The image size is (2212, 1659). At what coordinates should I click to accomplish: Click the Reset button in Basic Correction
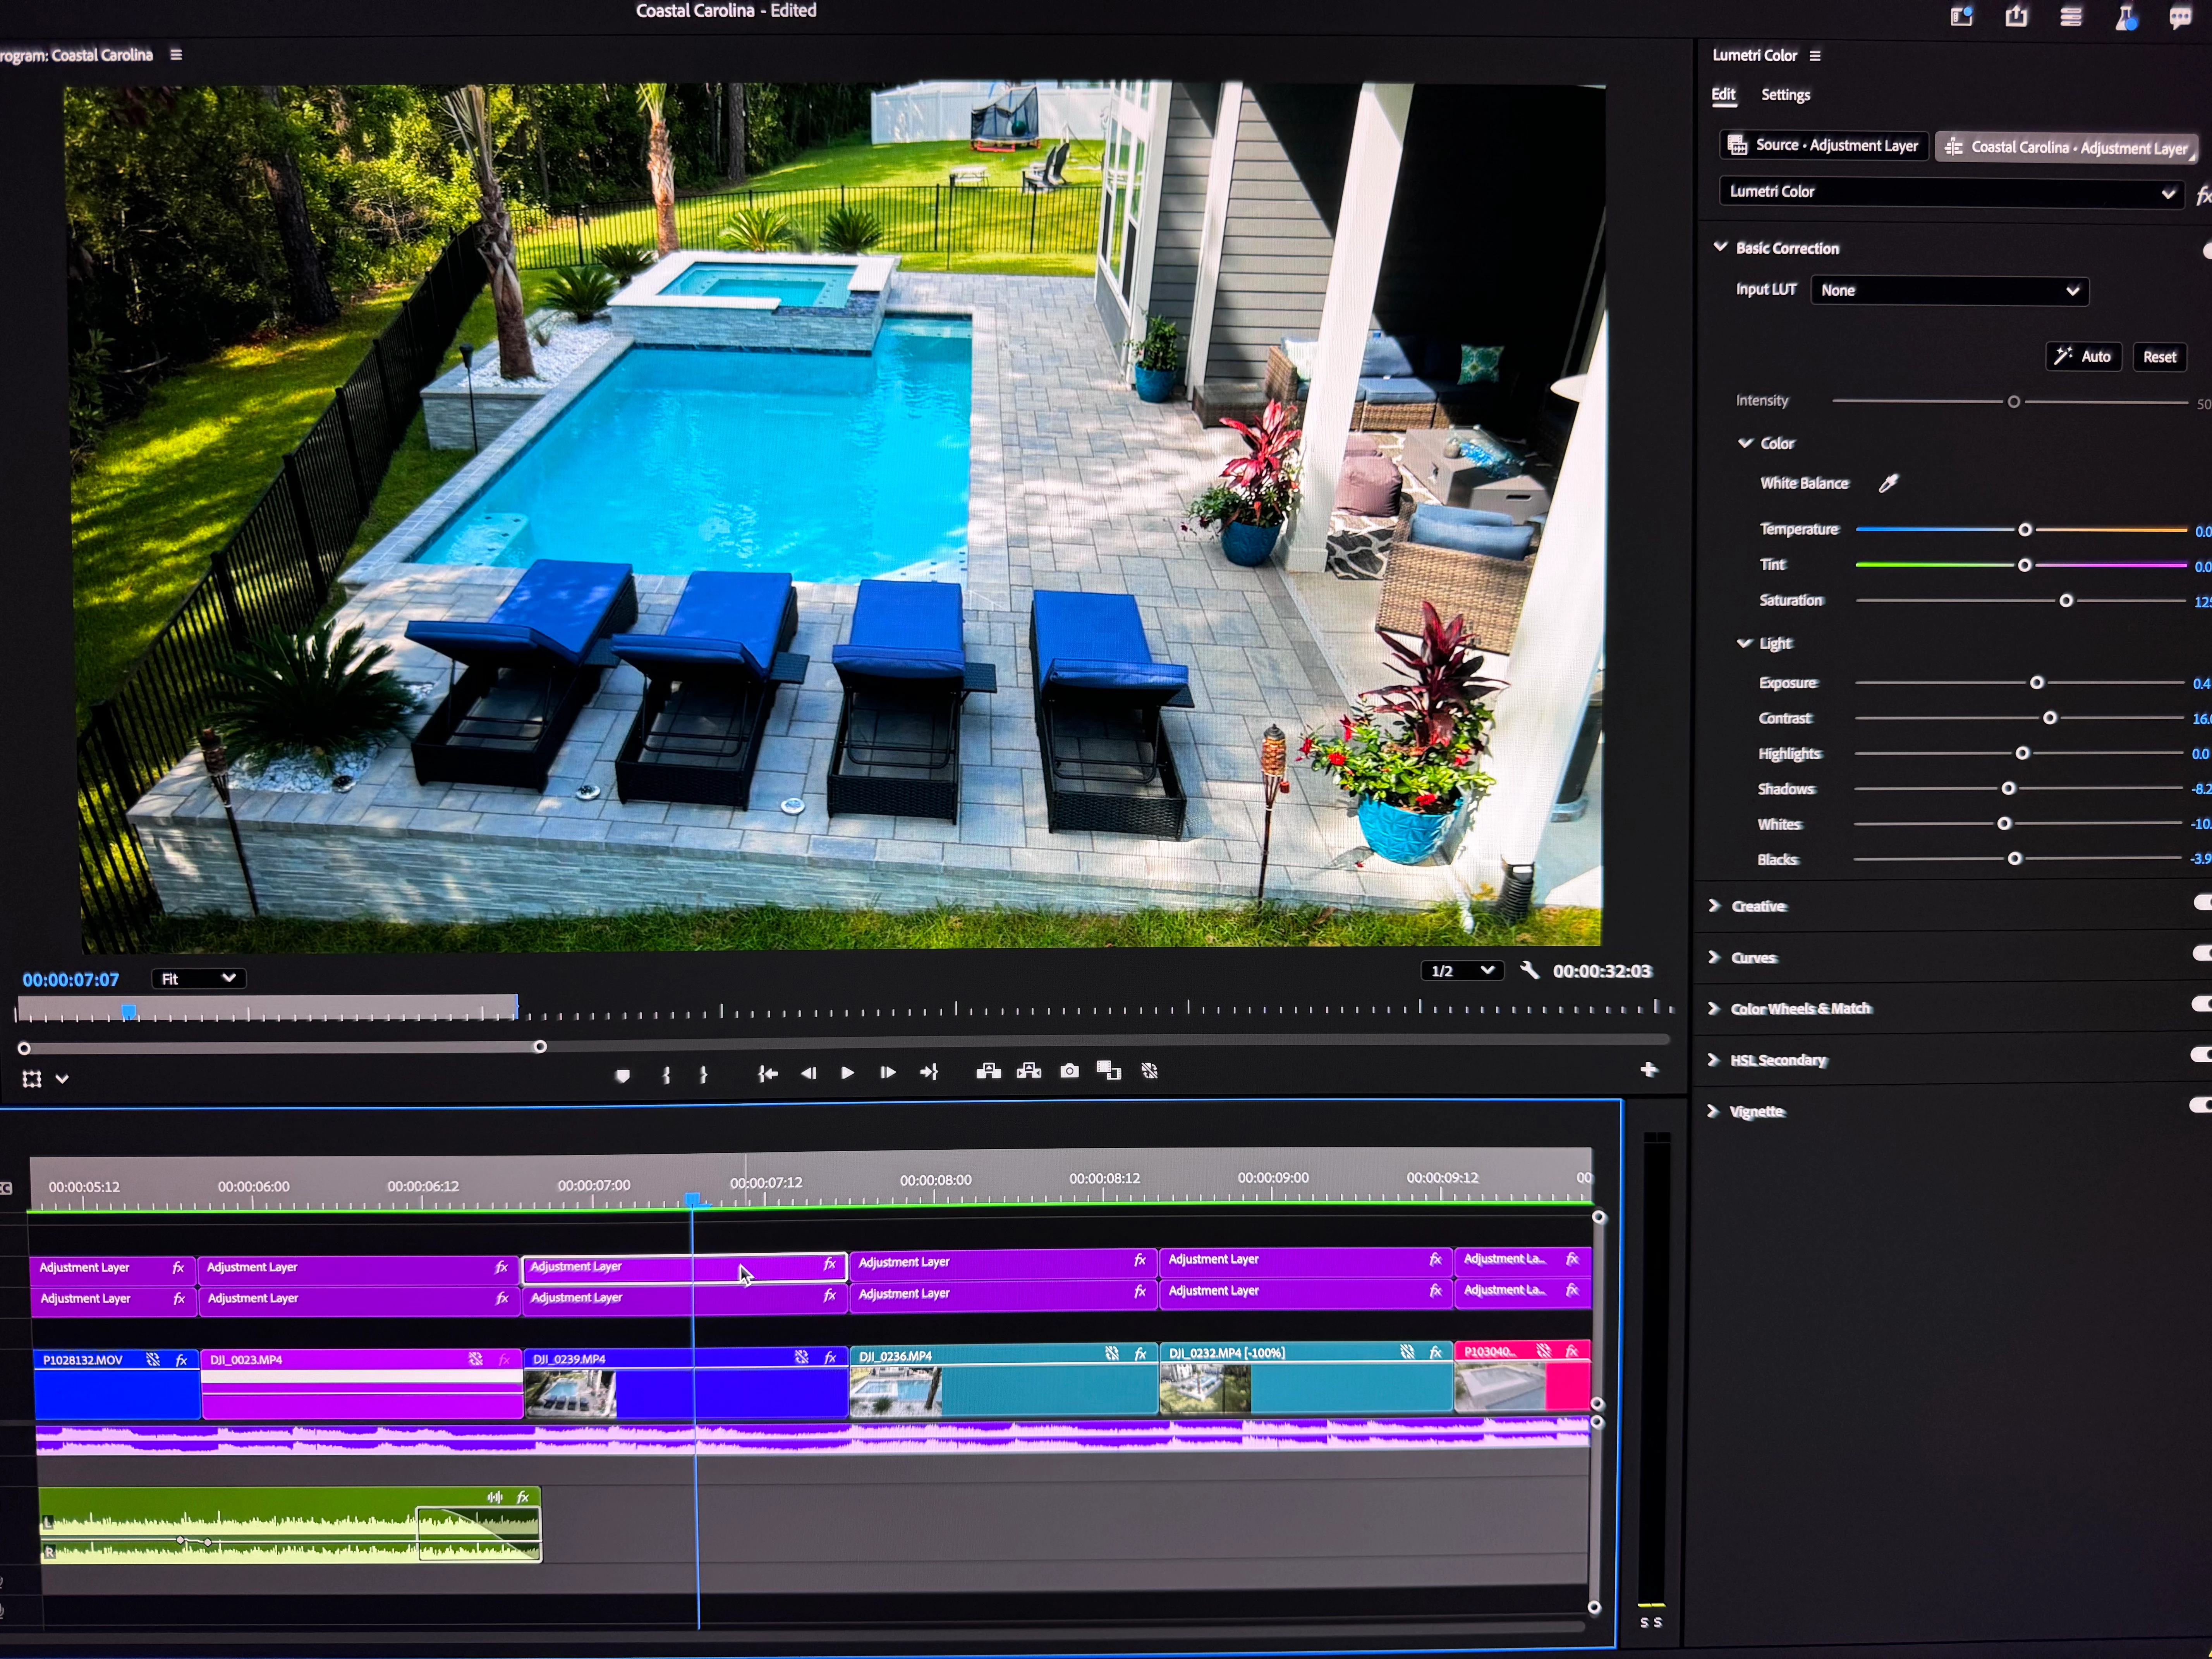pyautogui.click(x=2159, y=357)
